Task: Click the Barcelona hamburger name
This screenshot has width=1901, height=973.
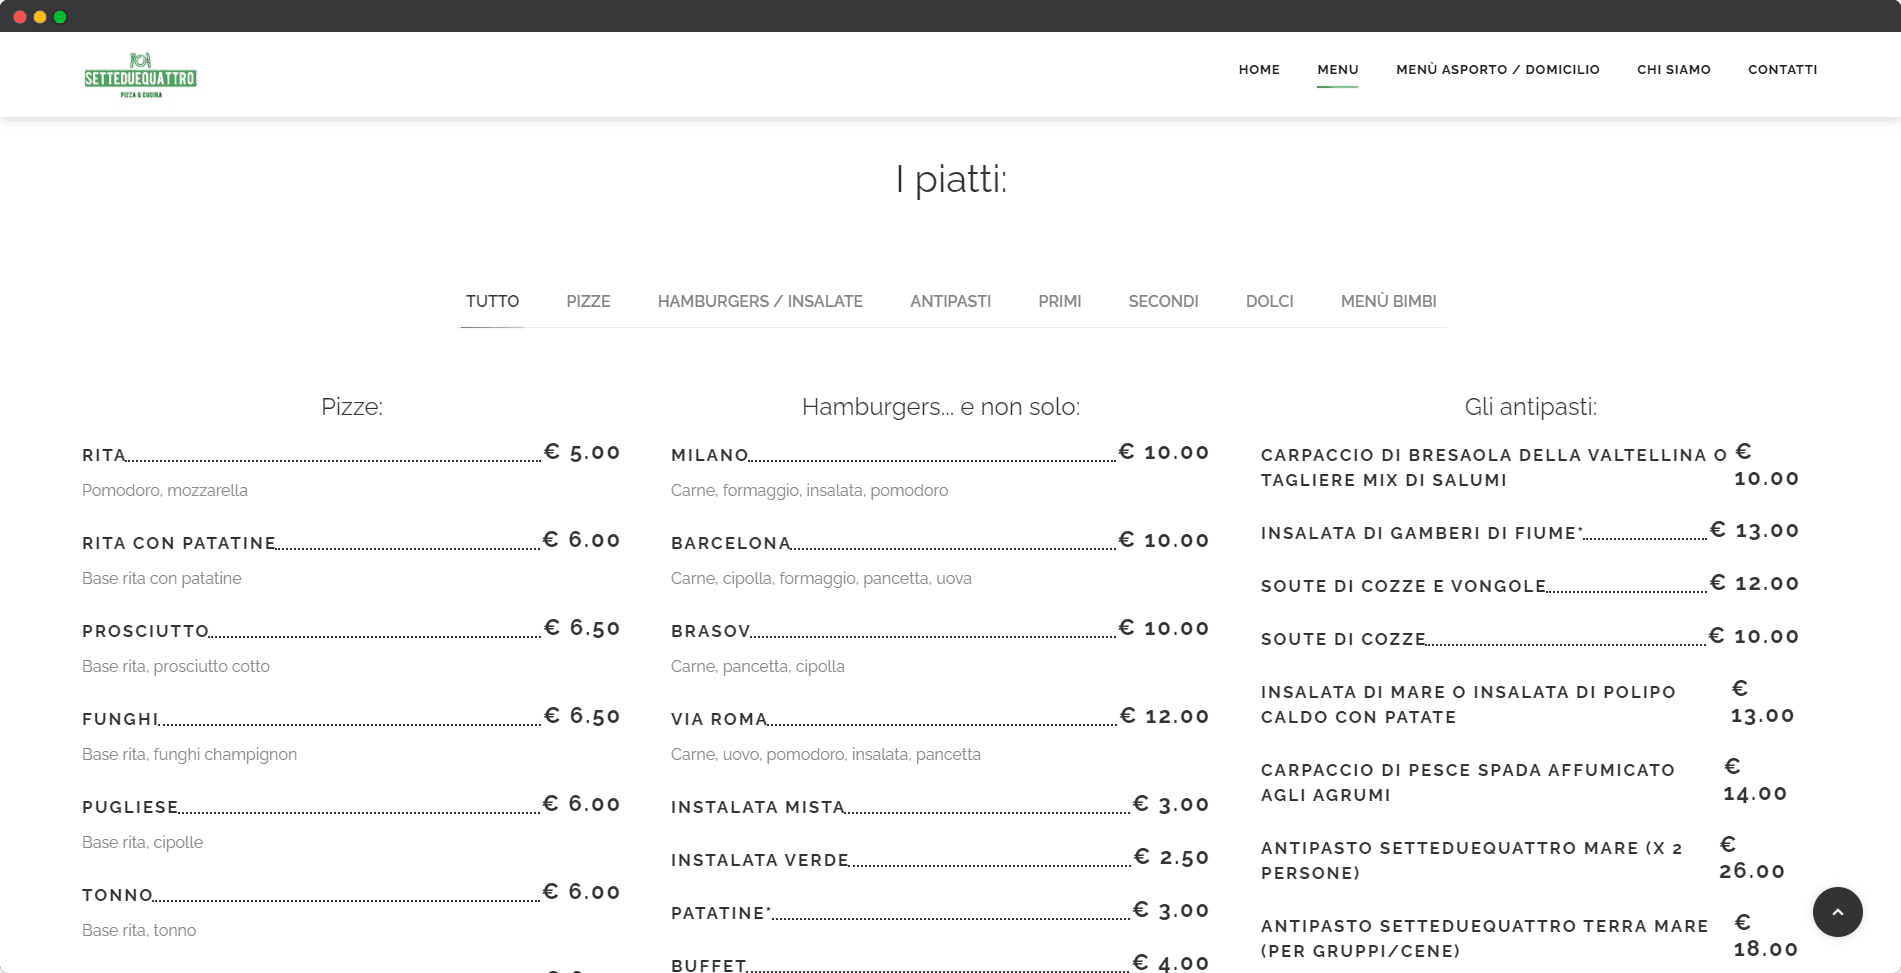Action: click(731, 543)
